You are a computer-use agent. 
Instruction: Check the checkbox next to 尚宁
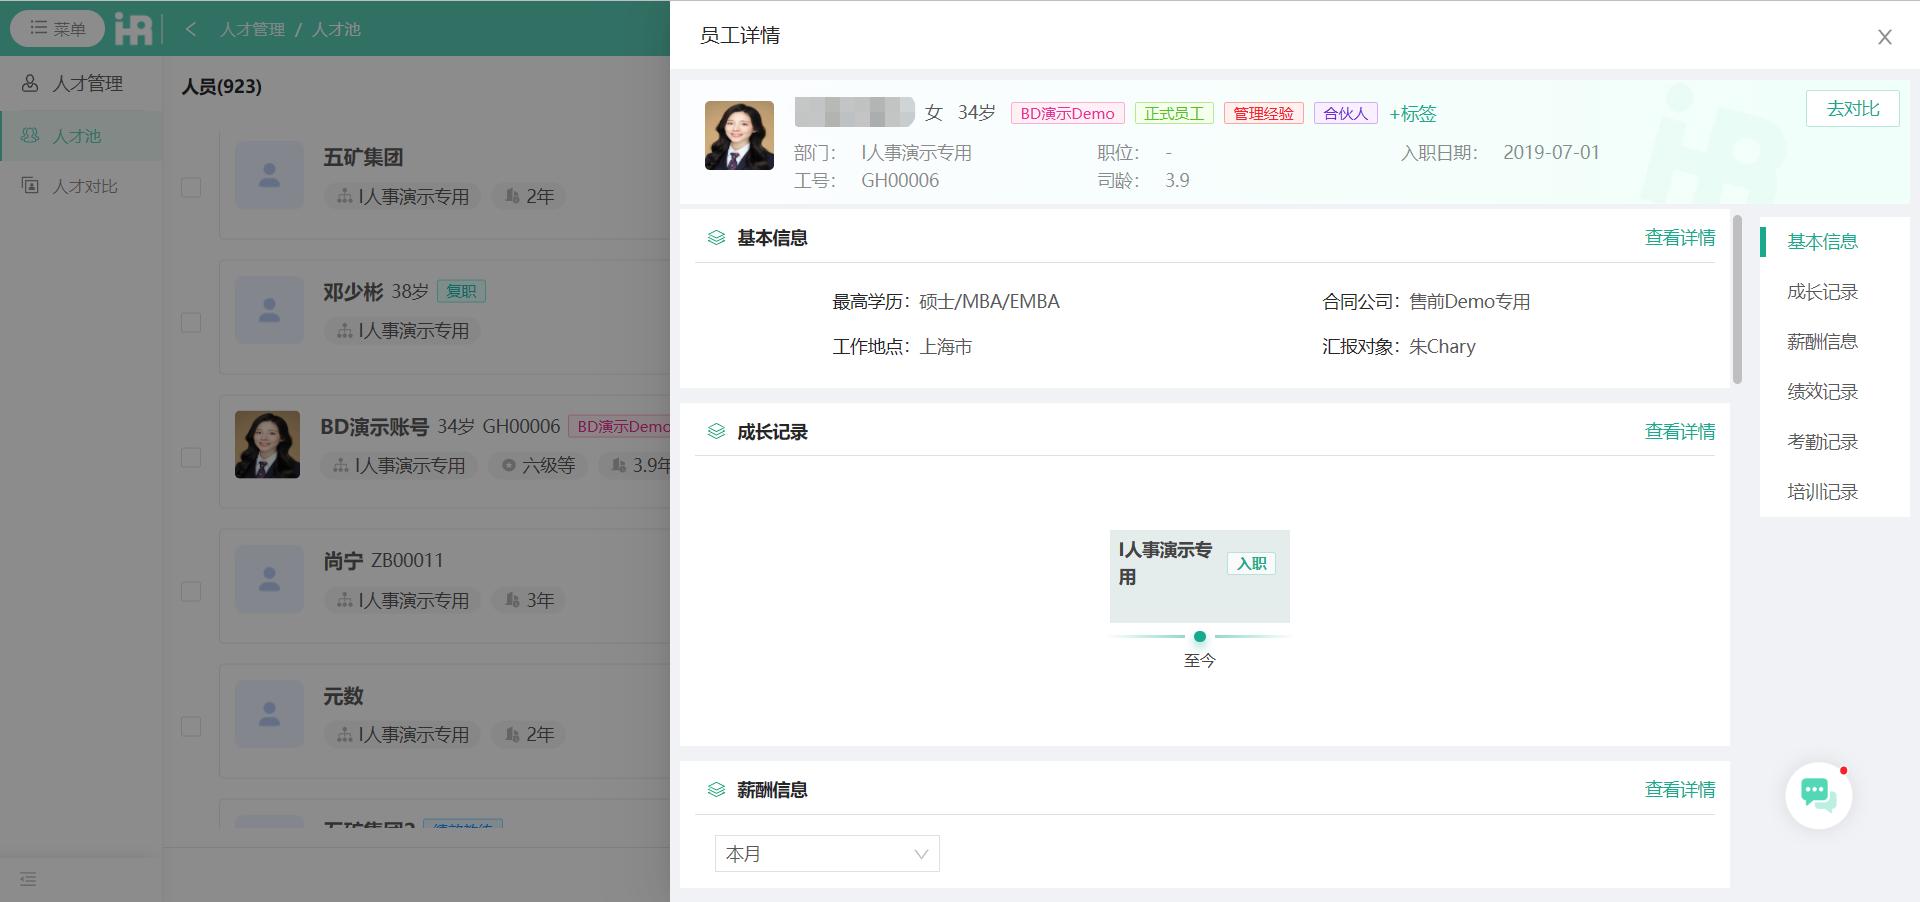pyautogui.click(x=190, y=592)
